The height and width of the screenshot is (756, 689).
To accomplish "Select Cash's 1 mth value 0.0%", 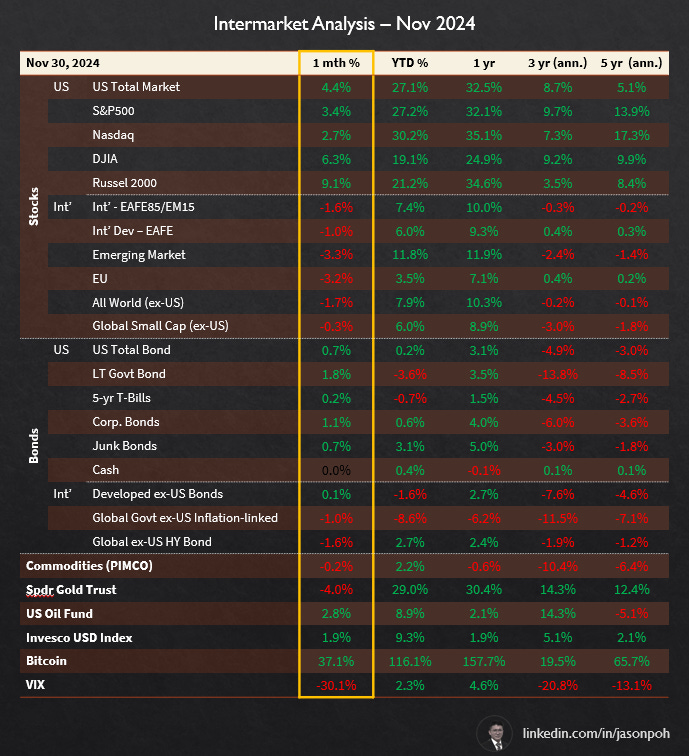I will coord(336,471).
